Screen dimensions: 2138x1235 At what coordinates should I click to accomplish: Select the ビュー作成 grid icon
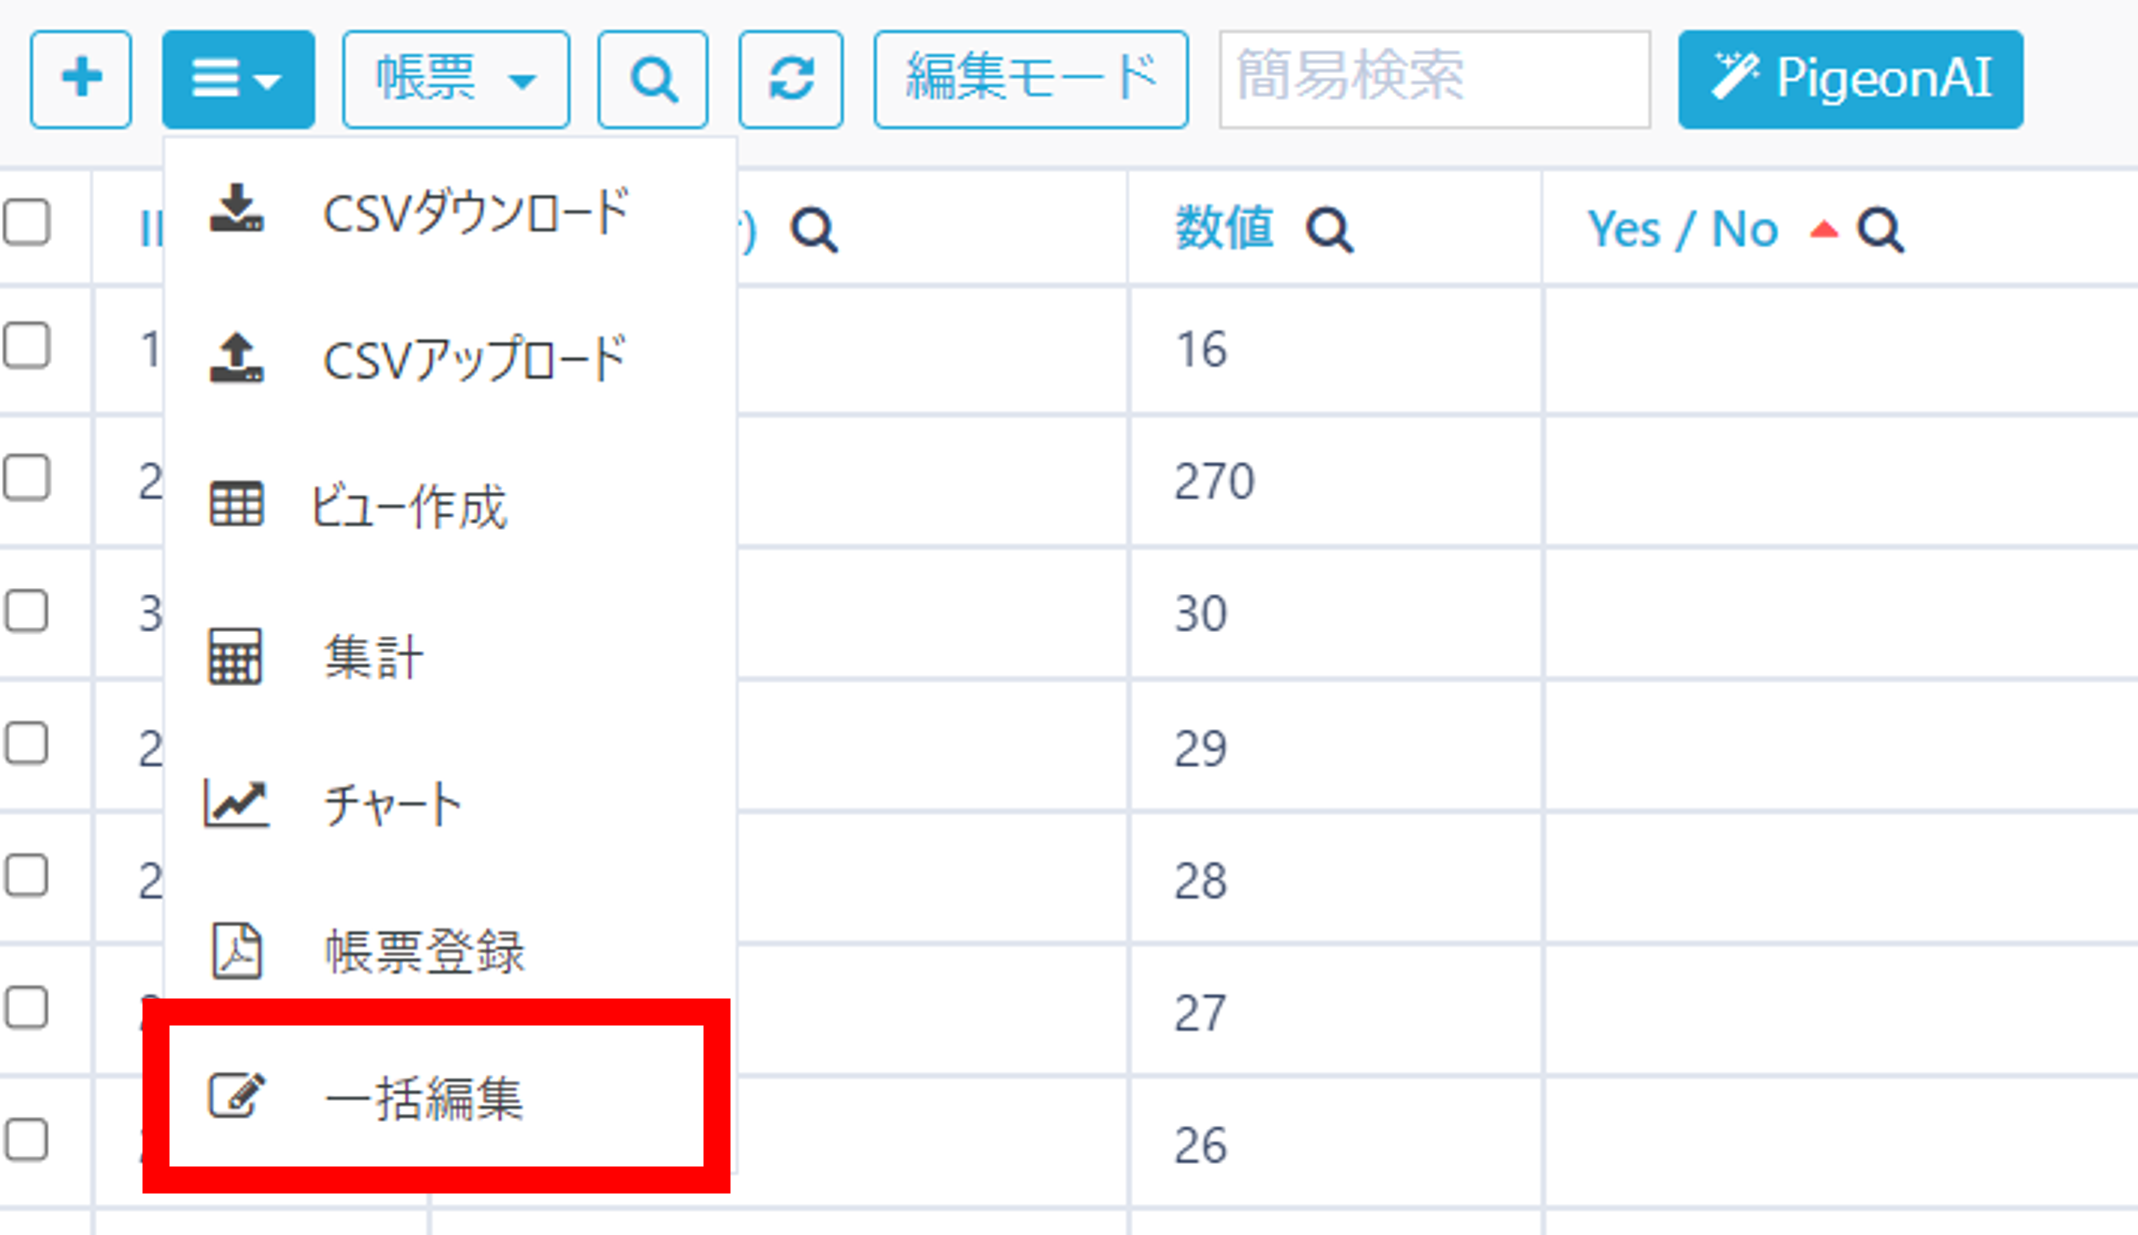tap(237, 505)
